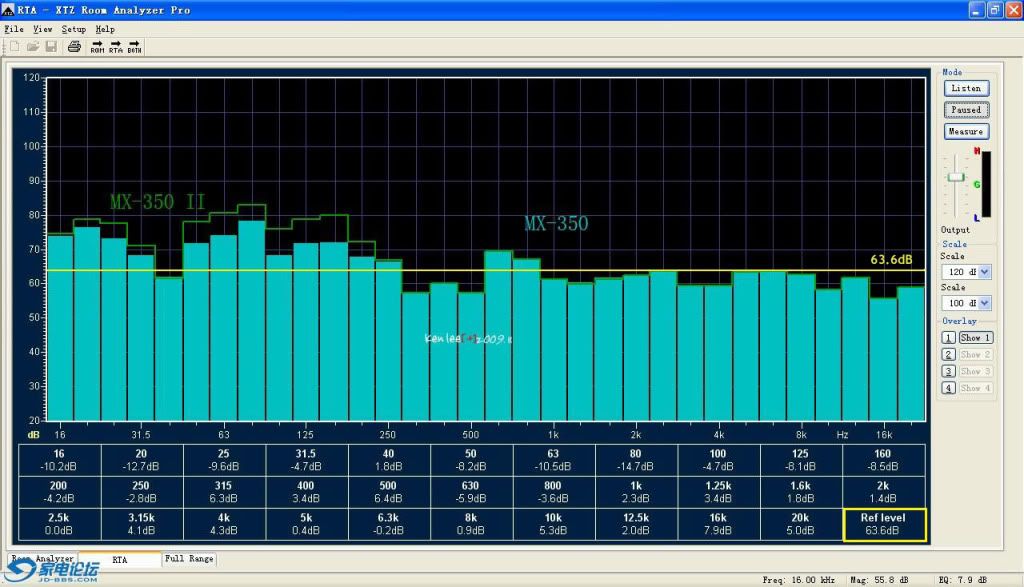This screenshot has width=1024, height=587.
Task: Select the Ref level 63.6dB cell
Action: click(x=884, y=524)
